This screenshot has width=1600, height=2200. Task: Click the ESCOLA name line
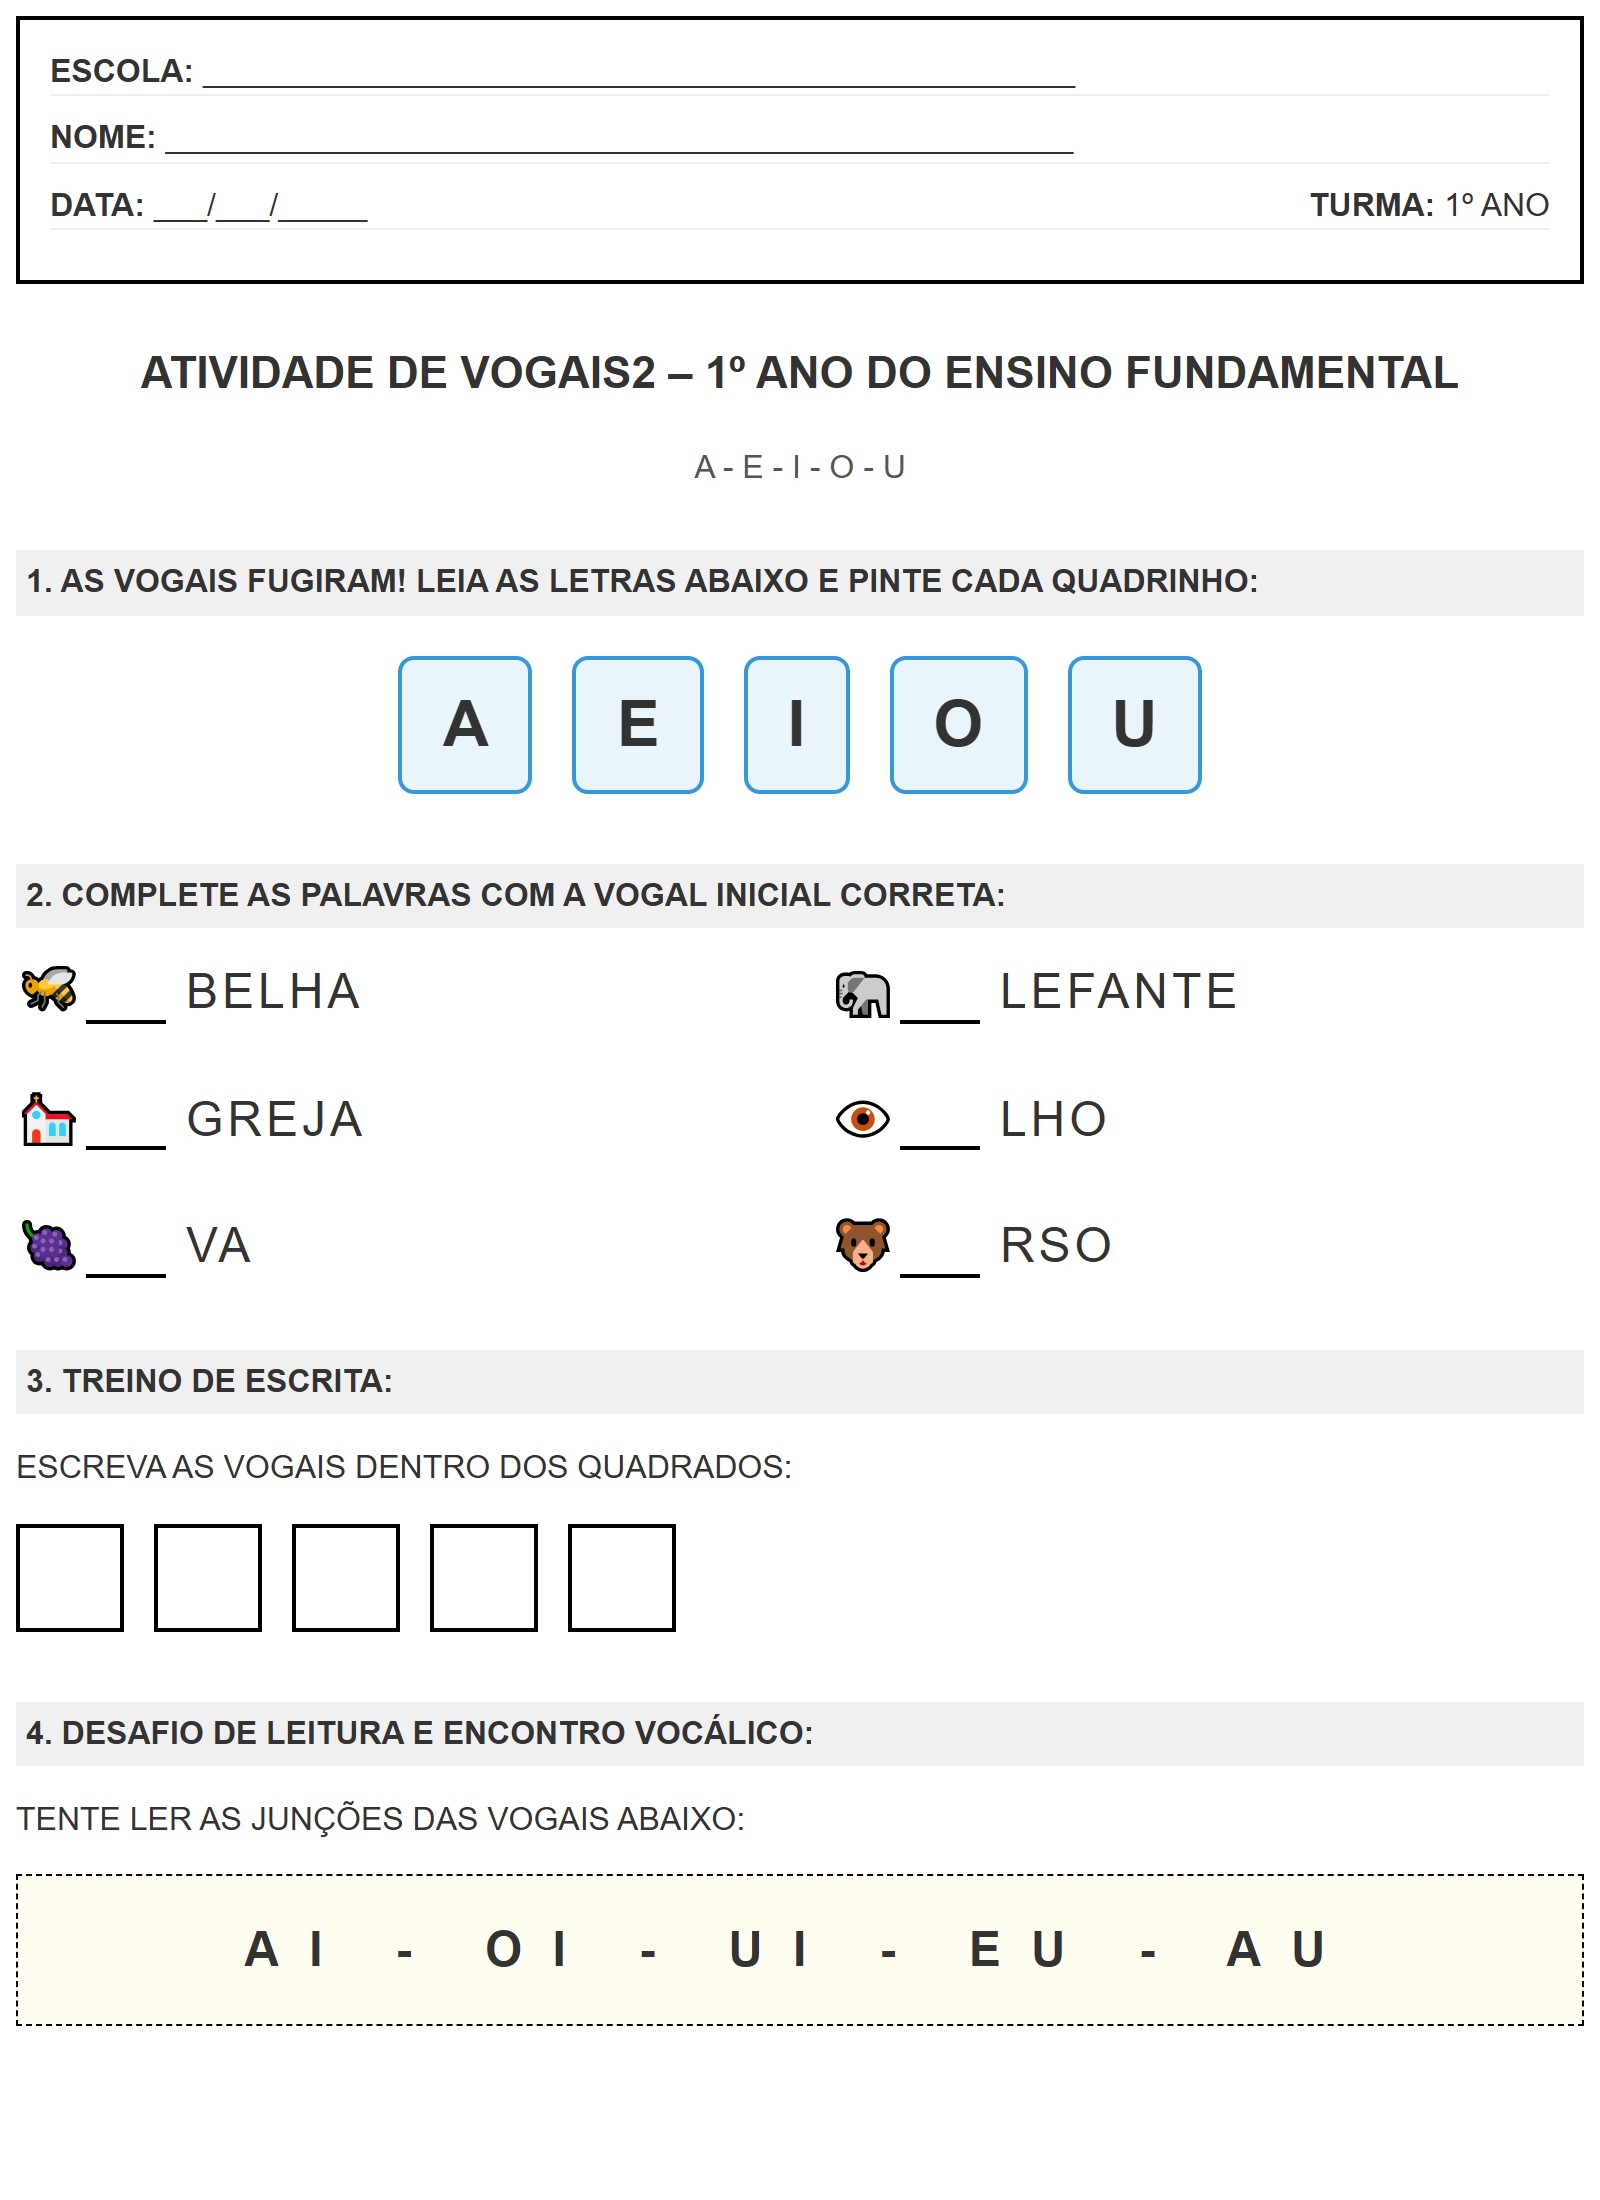638,74
